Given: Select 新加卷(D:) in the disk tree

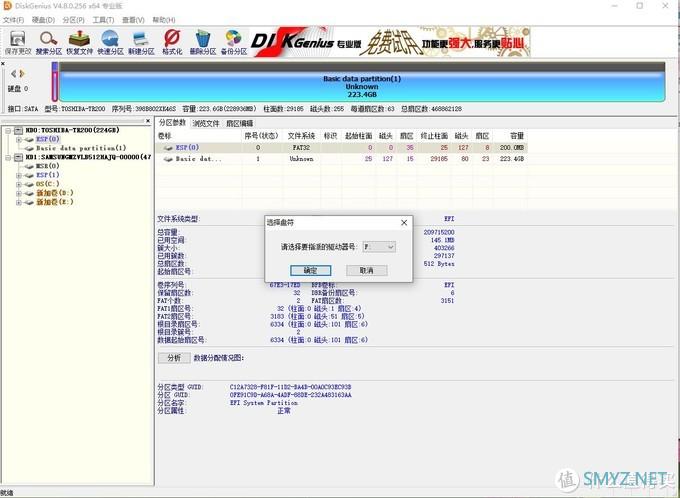Looking at the screenshot, I should 55,193.
